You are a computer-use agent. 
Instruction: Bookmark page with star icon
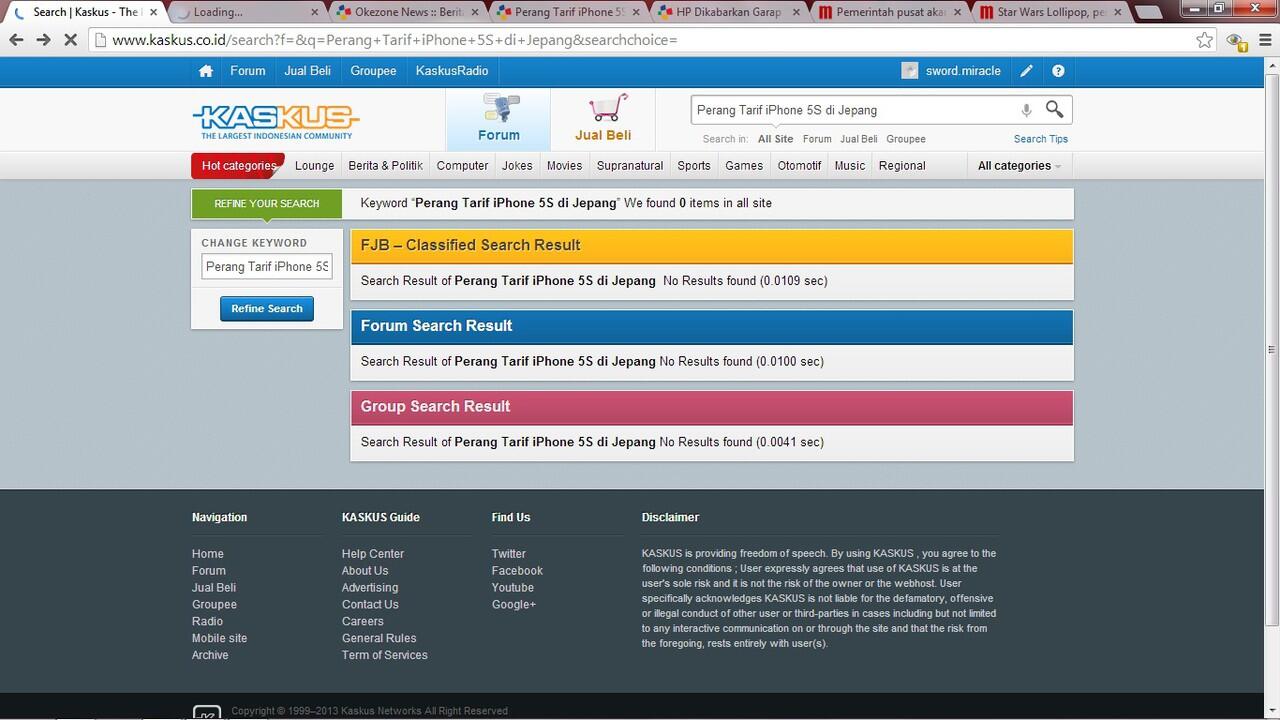tap(1204, 40)
